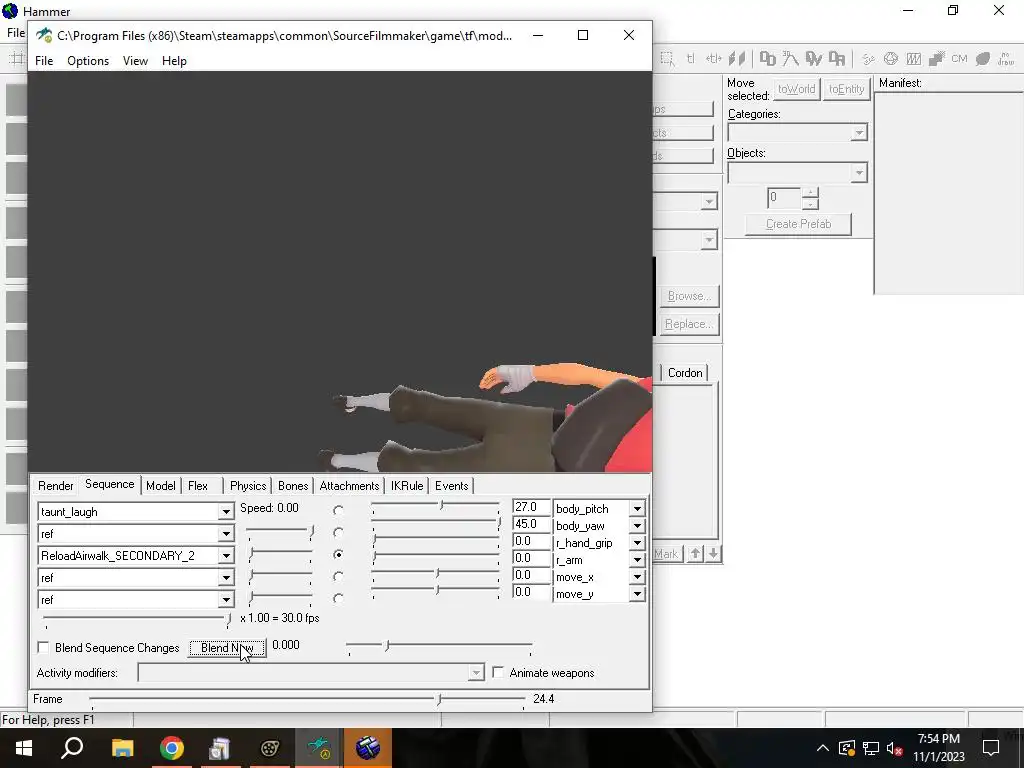
Task: Select the radio button in the fourth sequence row
Action: pos(338,576)
